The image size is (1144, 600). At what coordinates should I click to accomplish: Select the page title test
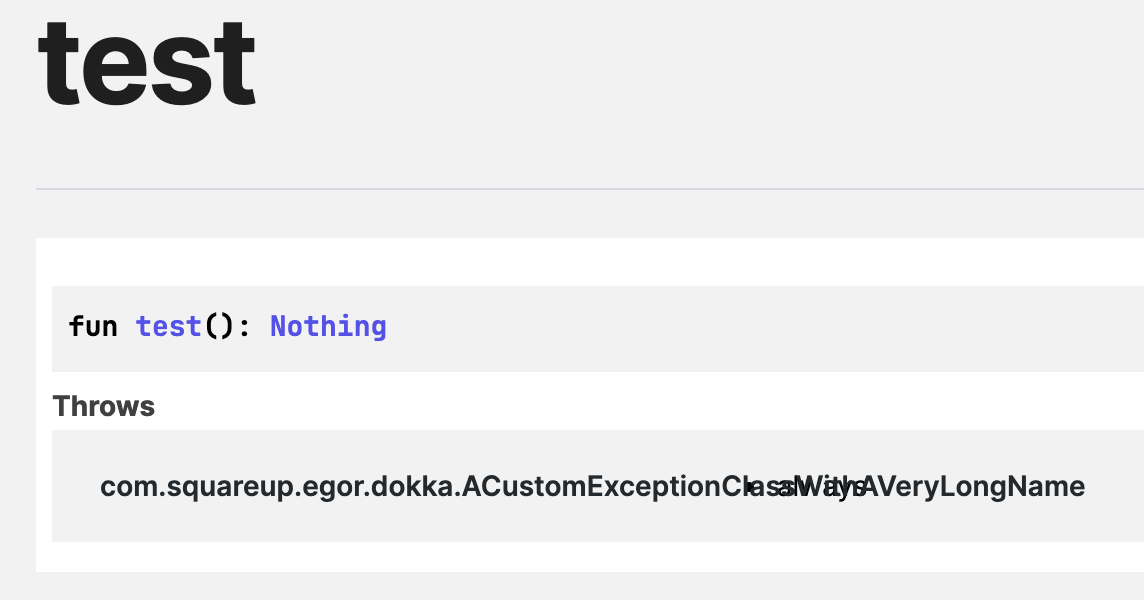tap(145, 62)
